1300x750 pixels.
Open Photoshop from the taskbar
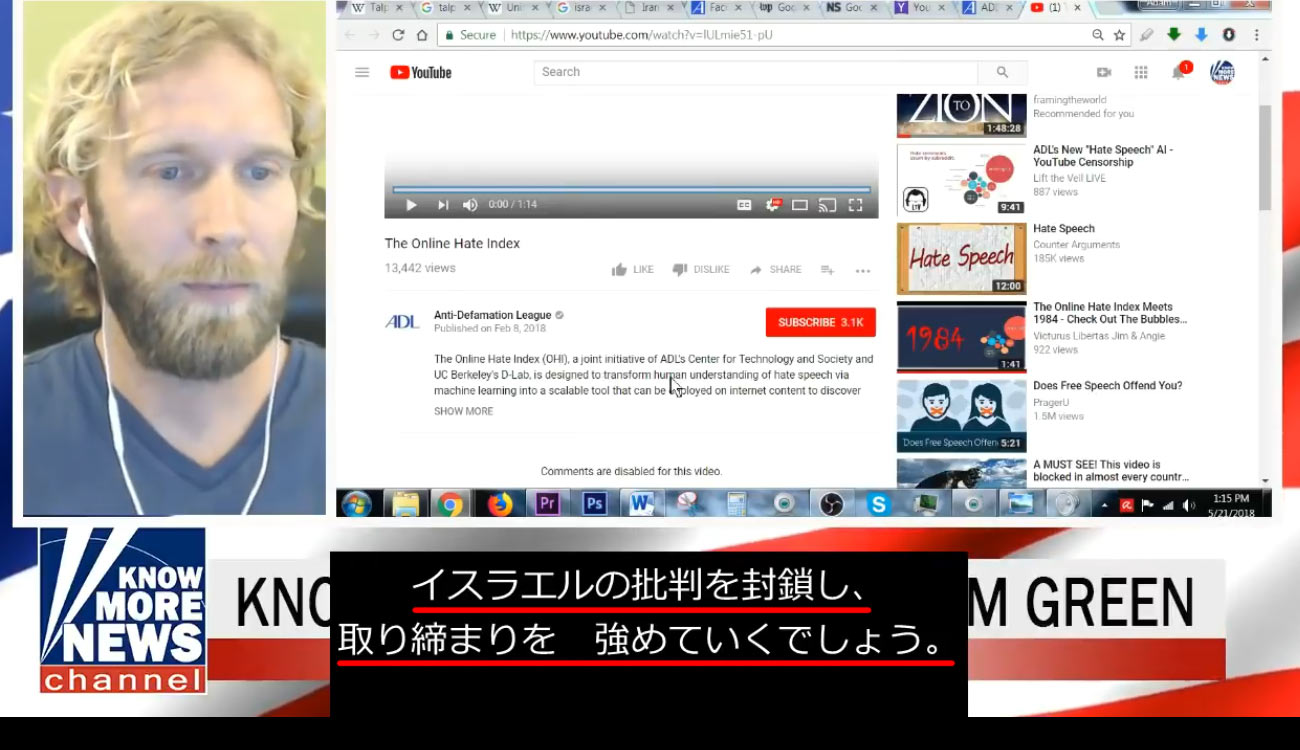point(594,504)
